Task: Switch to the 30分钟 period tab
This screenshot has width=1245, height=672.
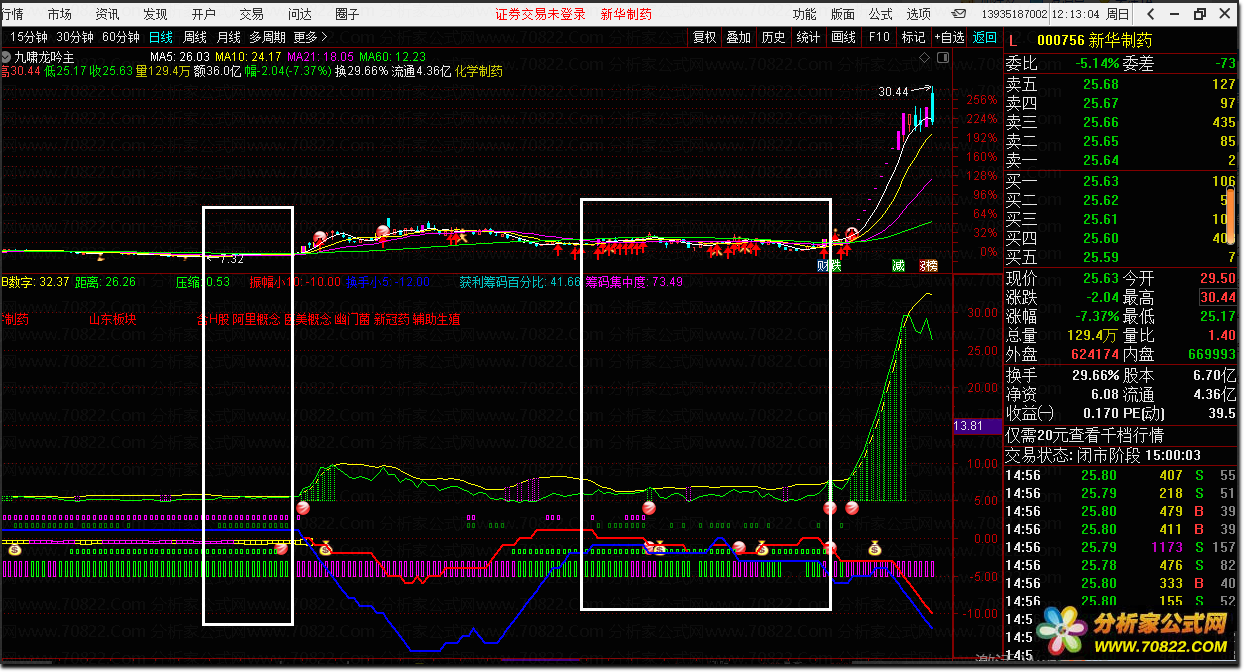Action: tap(75, 37)
